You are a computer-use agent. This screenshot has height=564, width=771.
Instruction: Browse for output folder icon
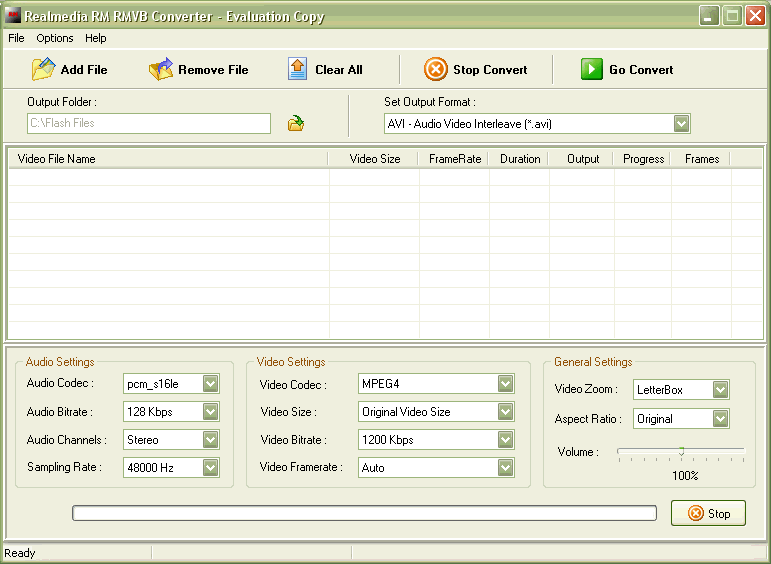(296, 123)
